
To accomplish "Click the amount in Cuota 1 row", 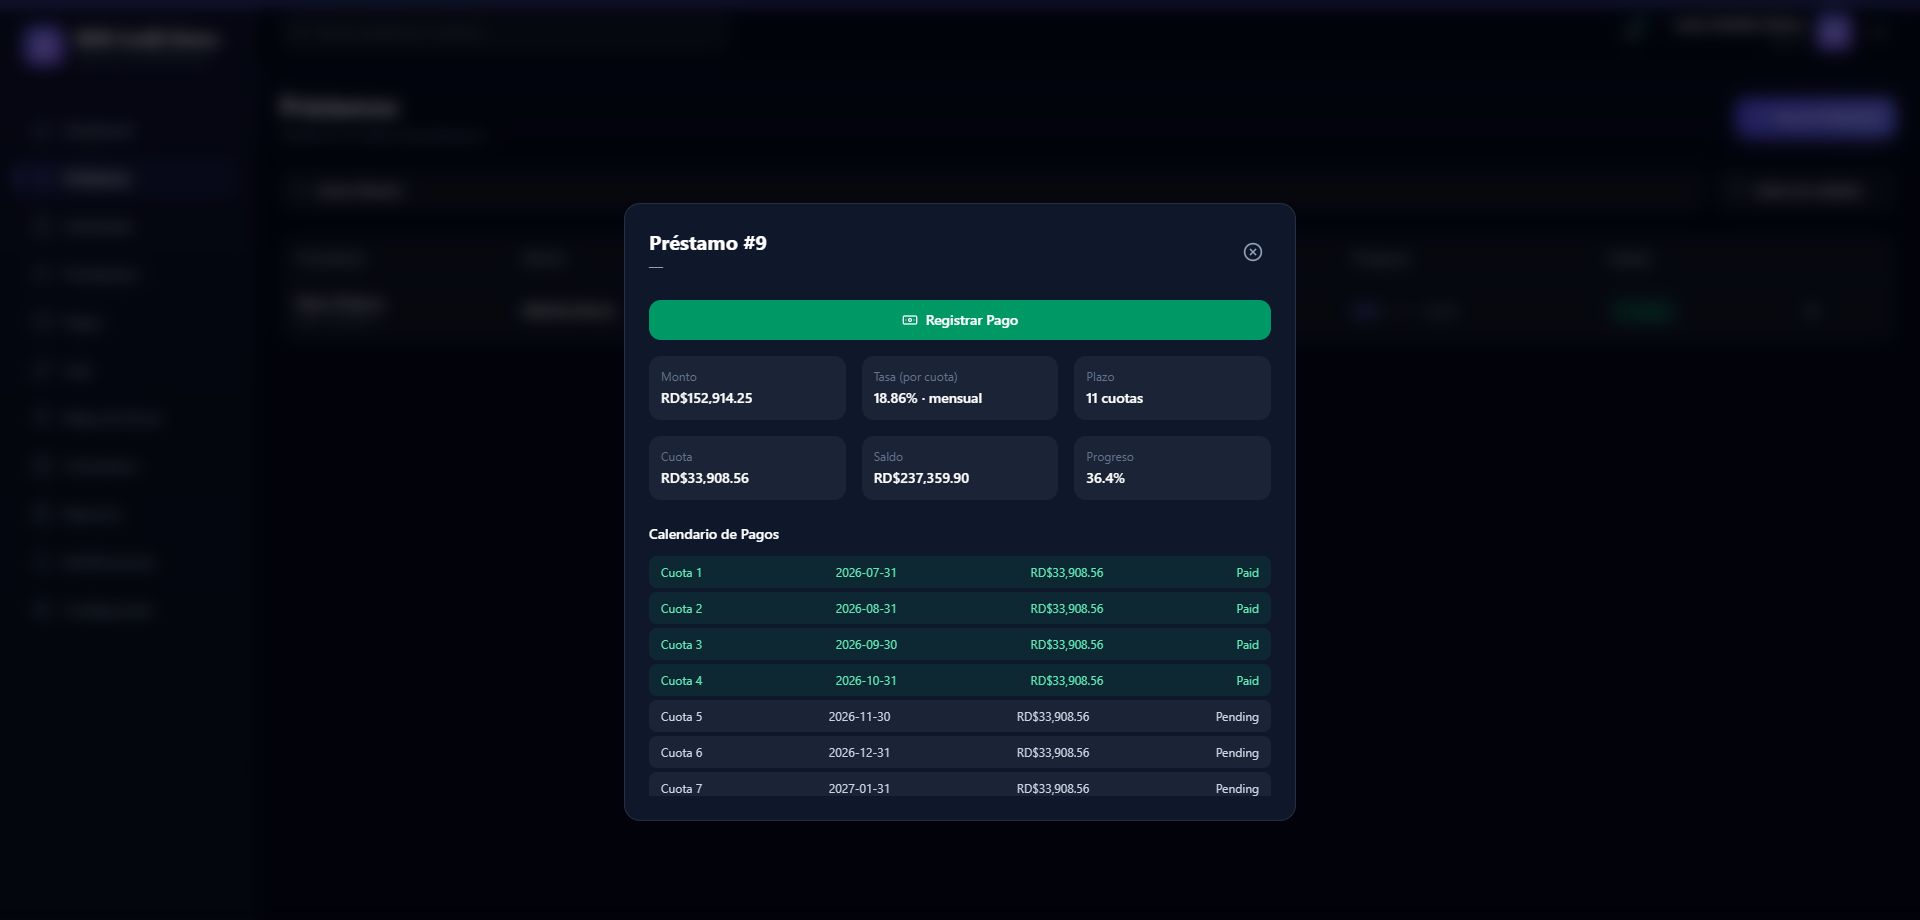I will [1067, 573].
